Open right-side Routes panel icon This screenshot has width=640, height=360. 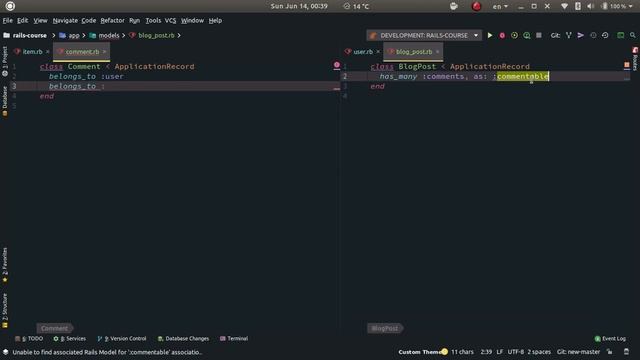(635, 58)
